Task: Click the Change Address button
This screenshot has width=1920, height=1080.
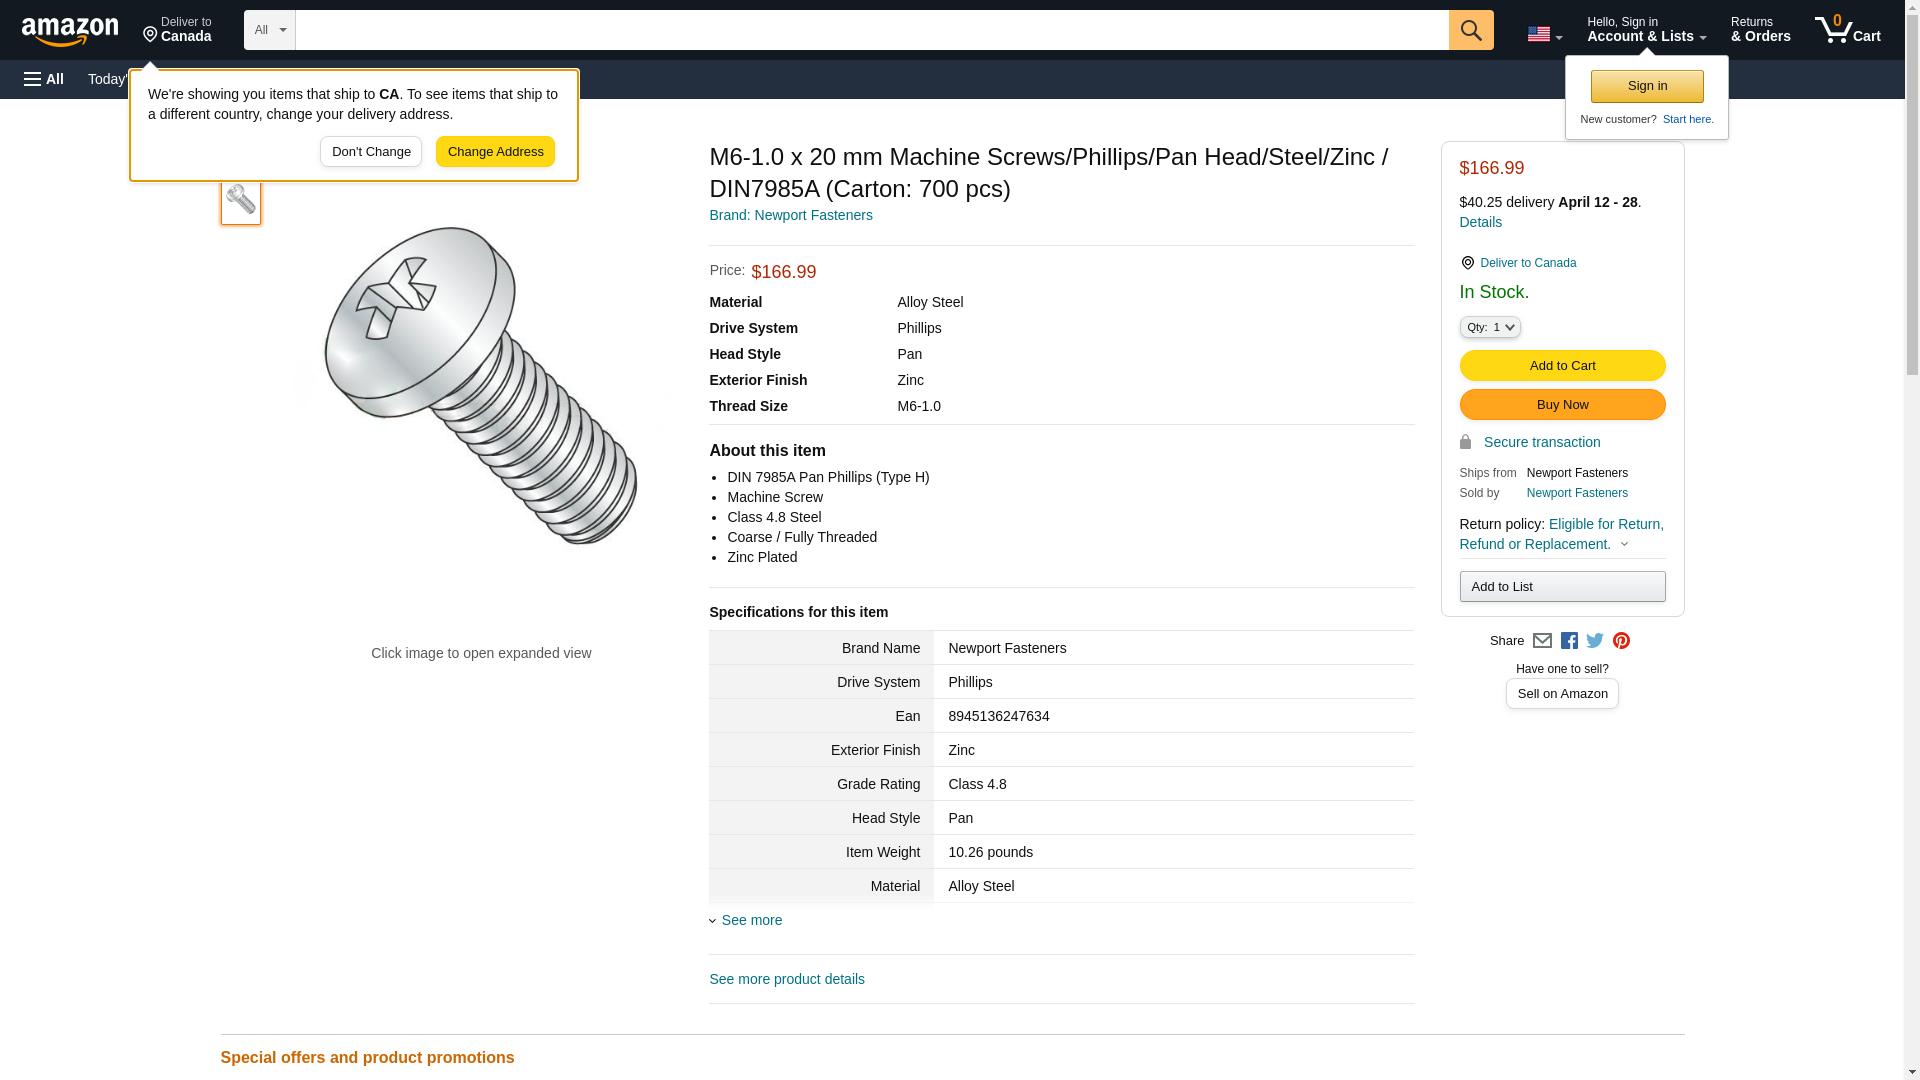Action: coord(495,152)
